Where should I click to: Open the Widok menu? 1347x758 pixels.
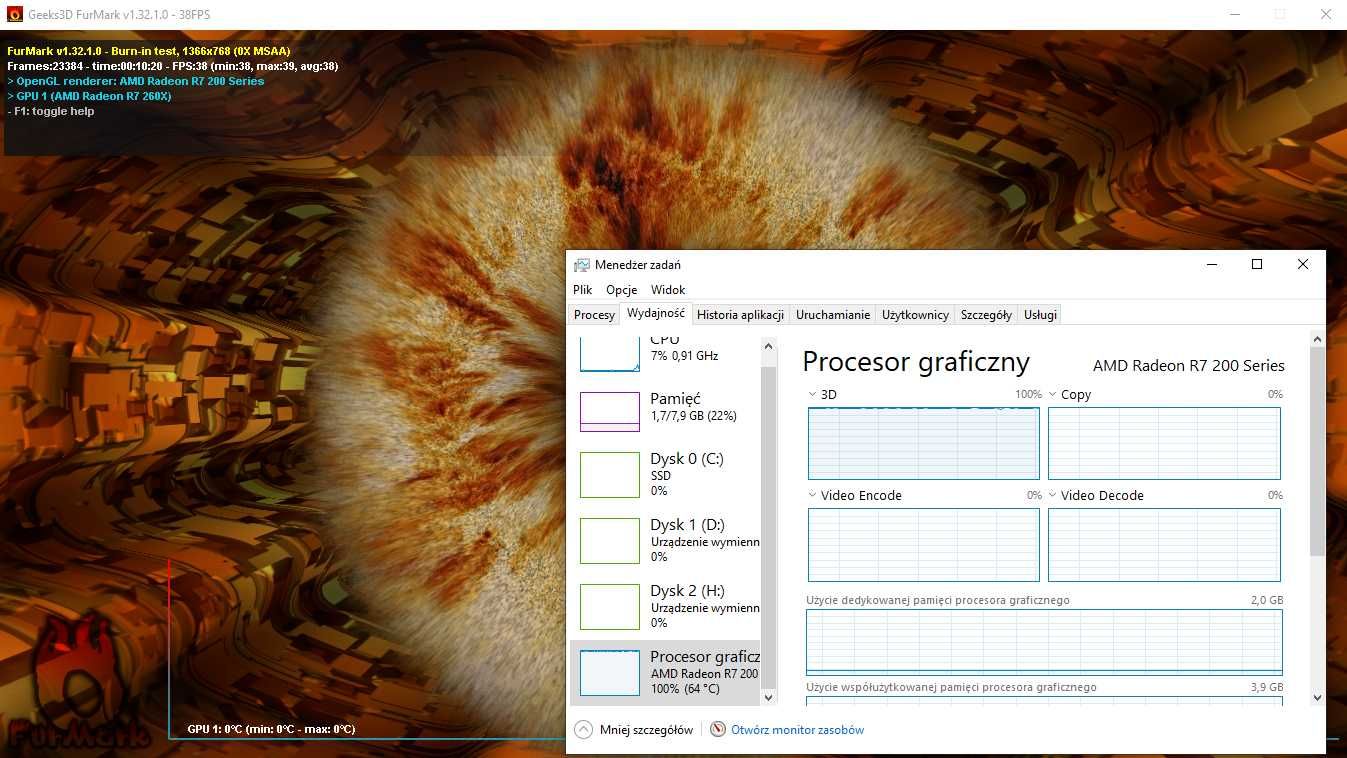[668, 290]
